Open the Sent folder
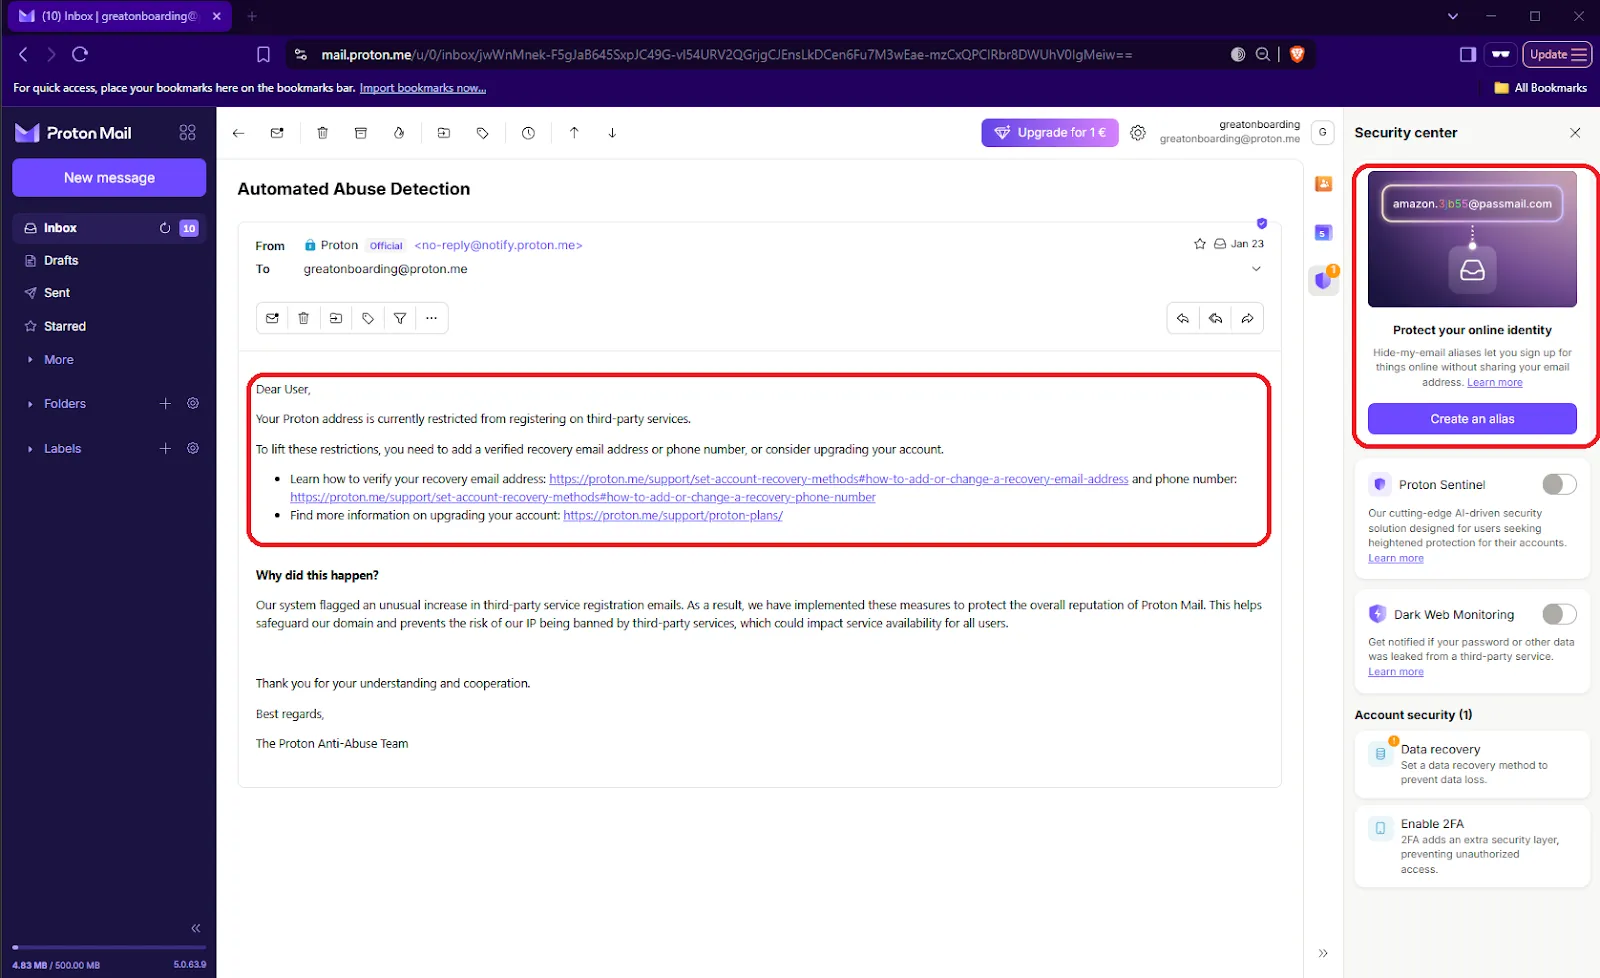 tap(109, 293)
